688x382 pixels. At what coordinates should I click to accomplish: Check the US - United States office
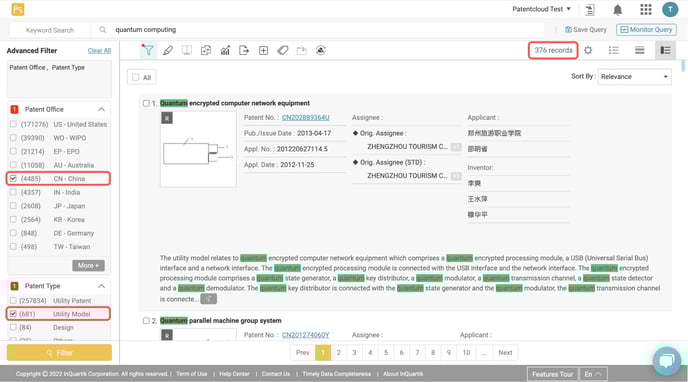point(13,124)
